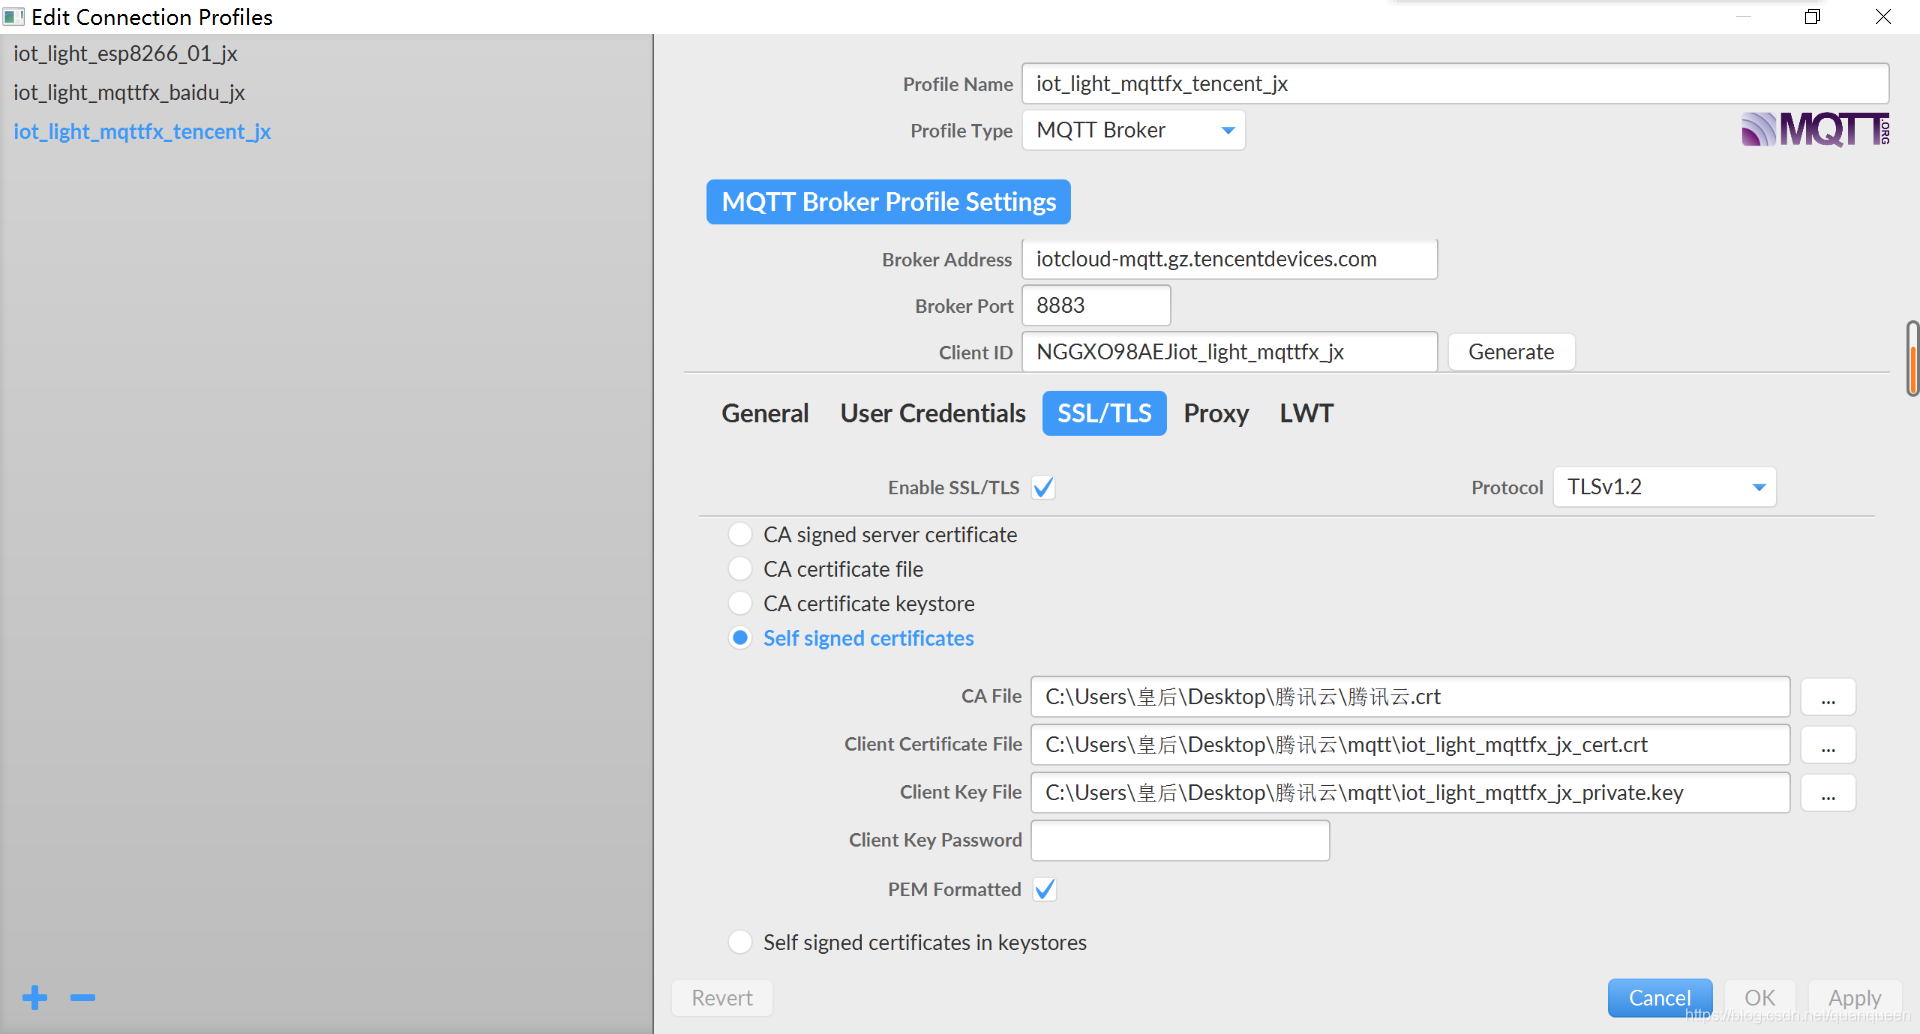The width and height of the screenshot is (1920, 1034).
Task: Click the Broker Port field
Action: (1096, 305)
